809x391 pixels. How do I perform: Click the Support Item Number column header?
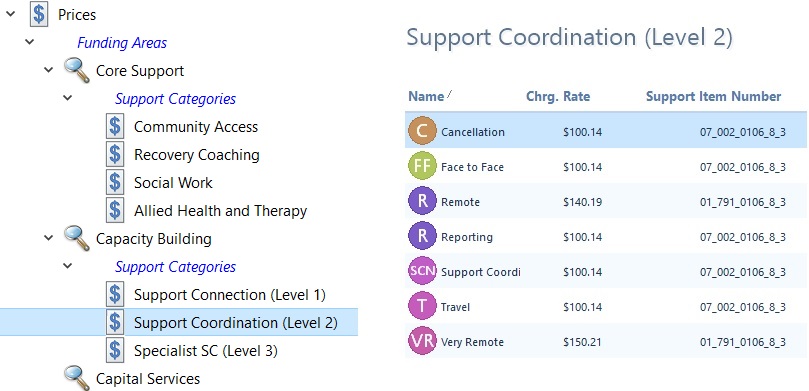pyautogui.click(x=714, y=96)
